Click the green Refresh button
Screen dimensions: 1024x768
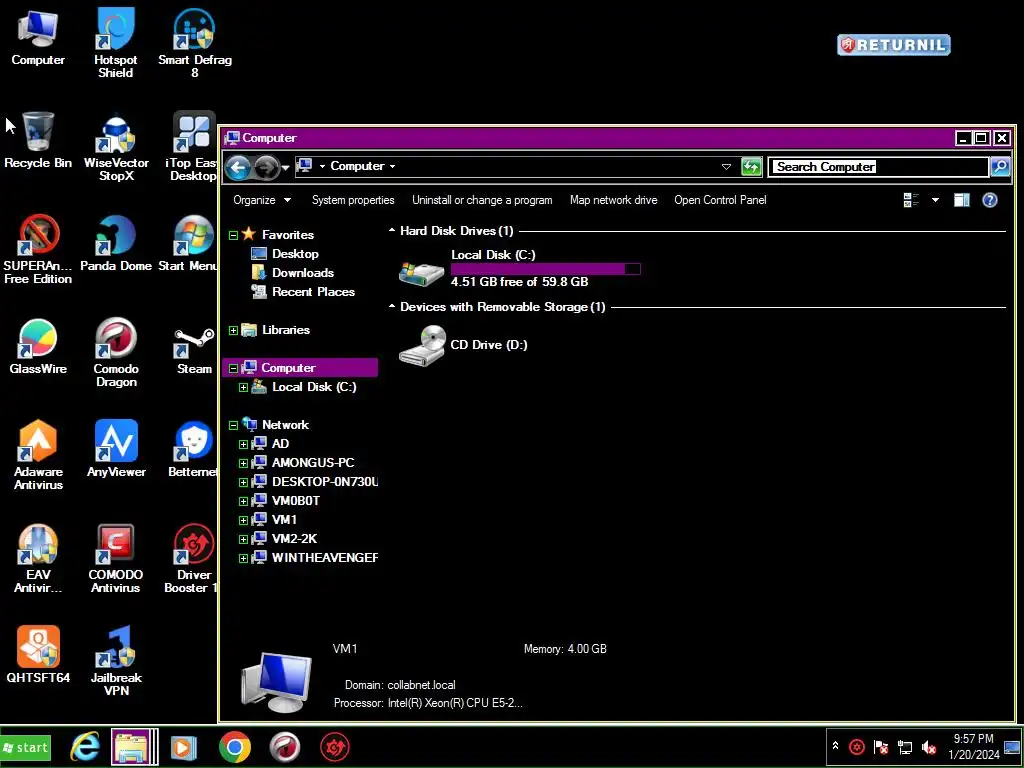tap(752, 167)
